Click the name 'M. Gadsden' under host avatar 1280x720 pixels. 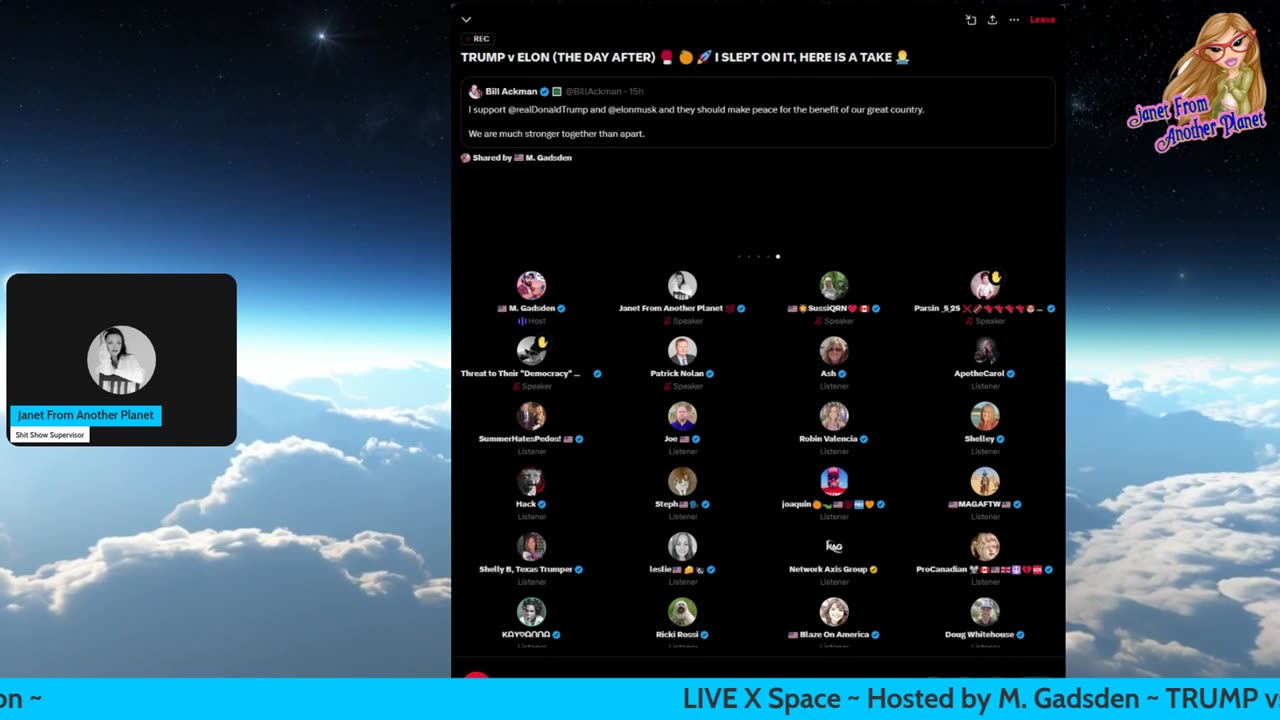point(532,308)
